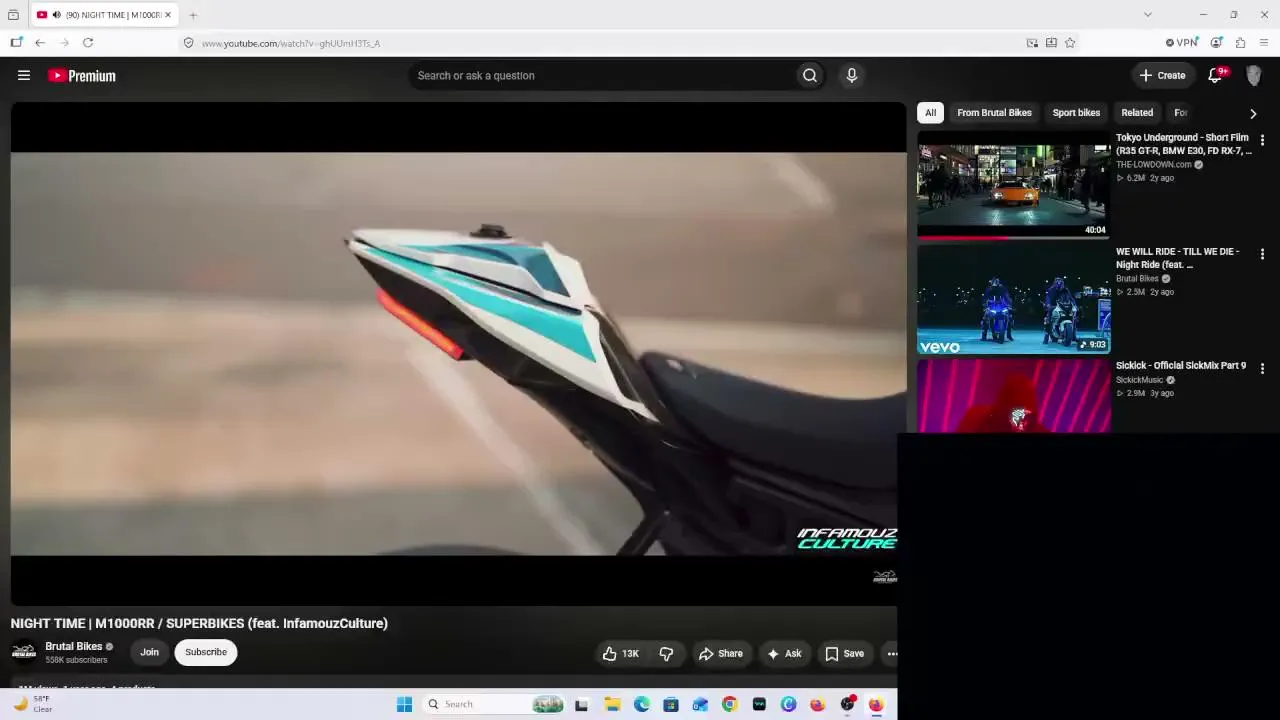1280x720 pixels.
Task: Open the WE WILL RIDE - TILL WE DIE title
Action: [1178, 258]
